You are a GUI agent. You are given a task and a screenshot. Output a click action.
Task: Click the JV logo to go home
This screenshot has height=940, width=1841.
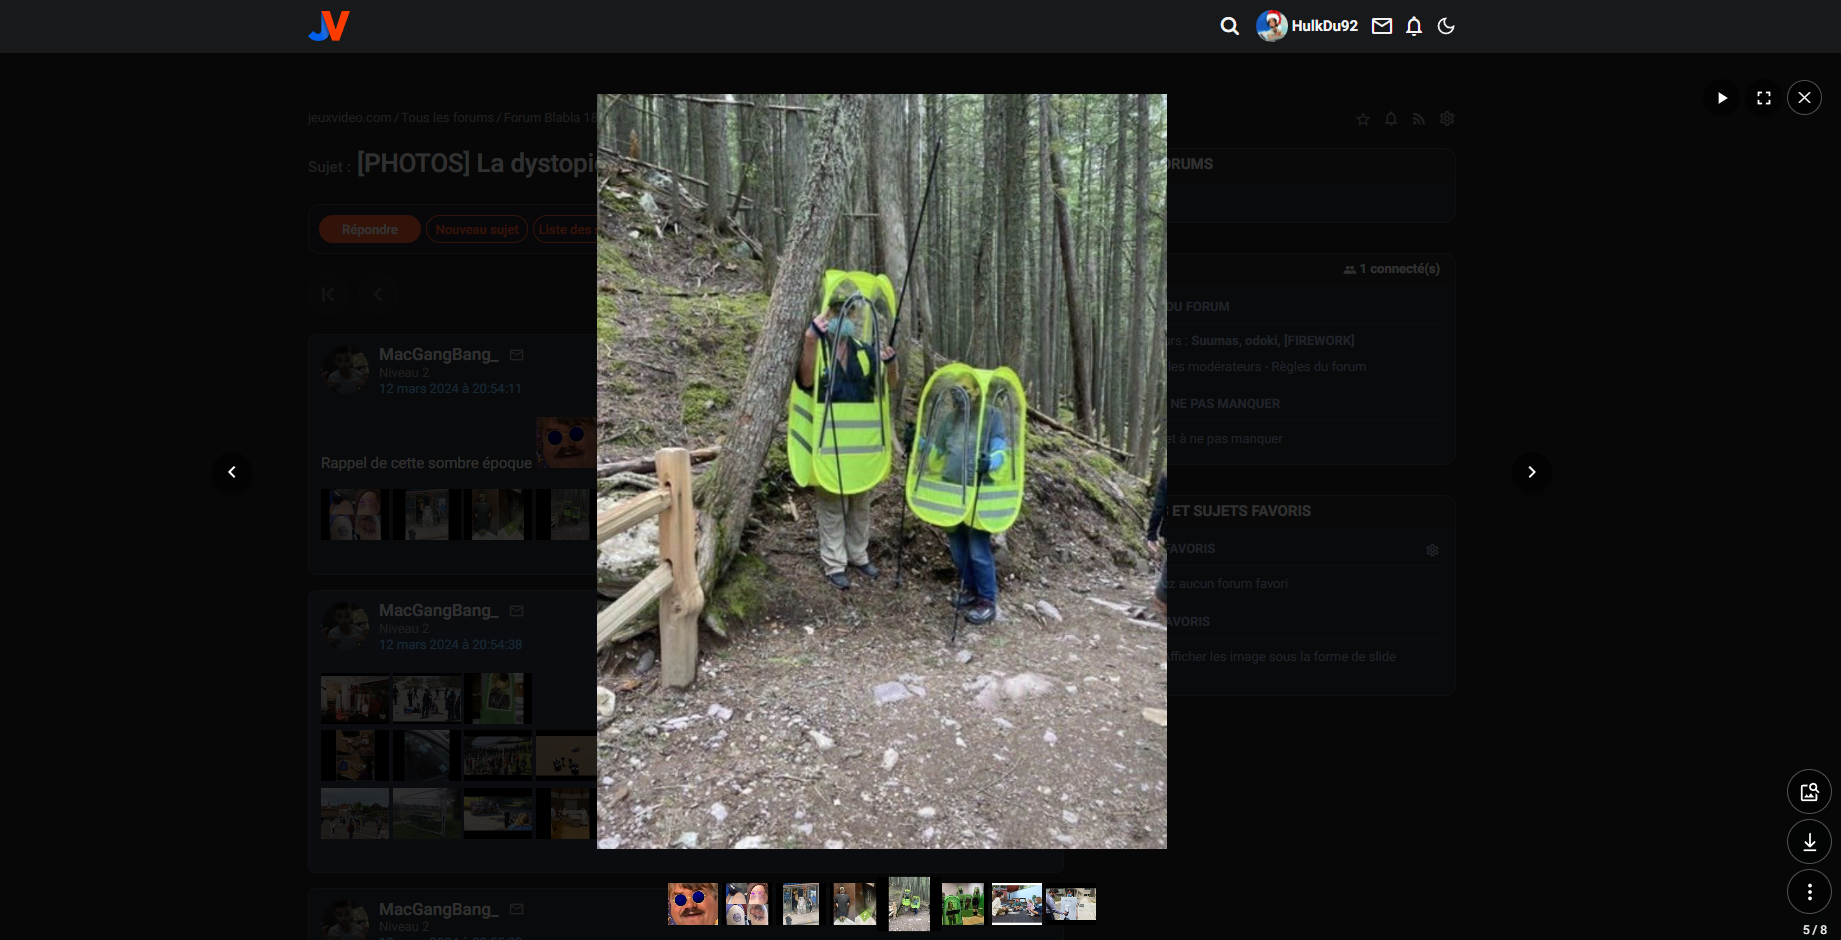(329, 26)
